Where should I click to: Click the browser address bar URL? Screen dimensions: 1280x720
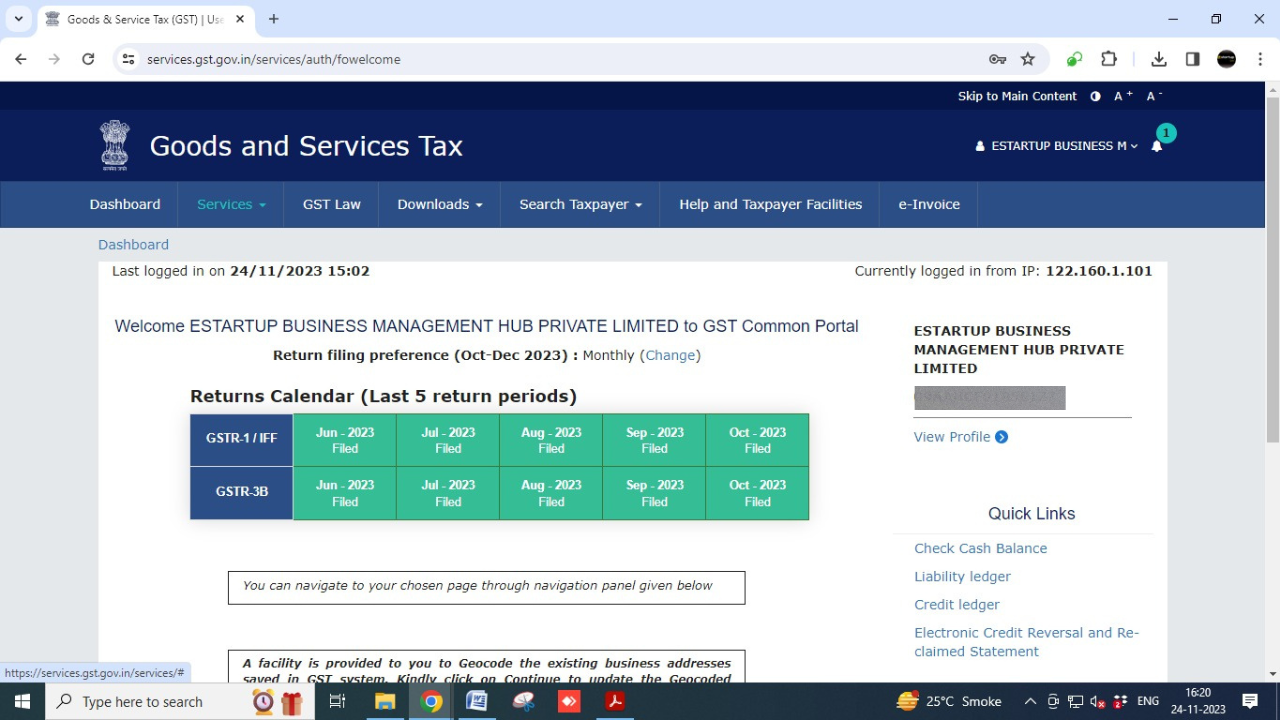pos(274,59)
